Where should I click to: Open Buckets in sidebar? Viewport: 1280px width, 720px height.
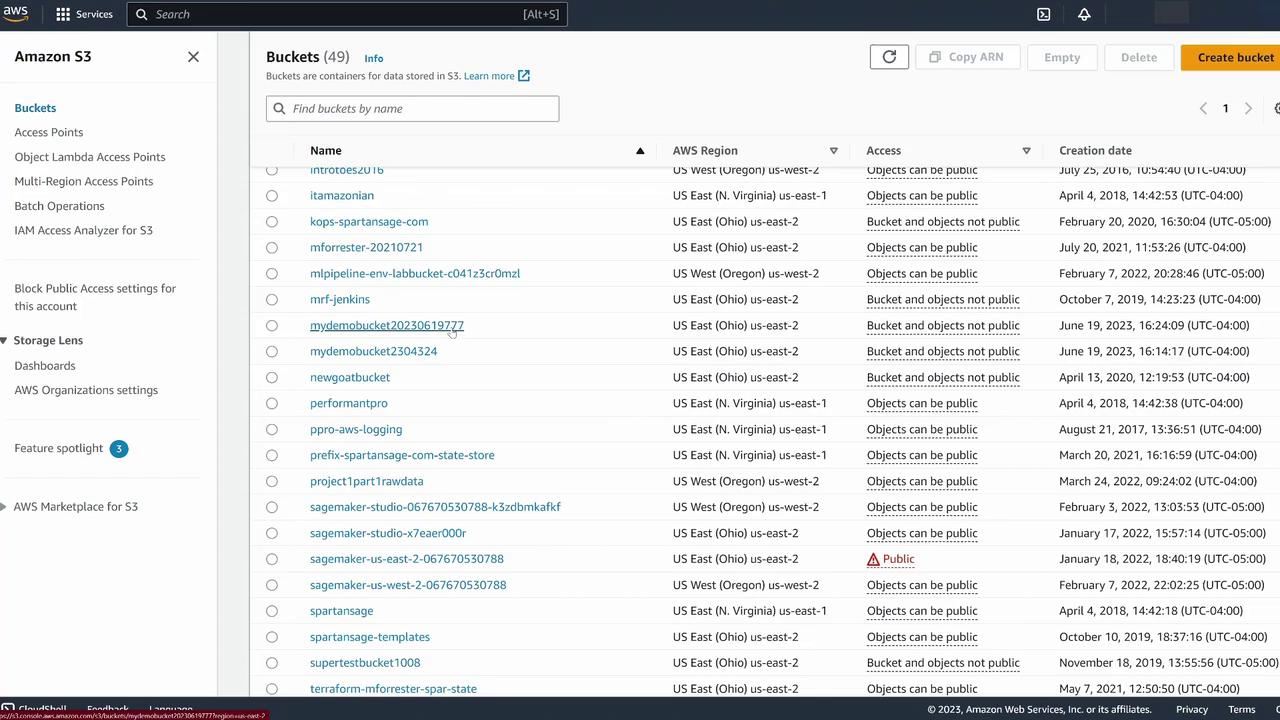[x=35, y=108]
